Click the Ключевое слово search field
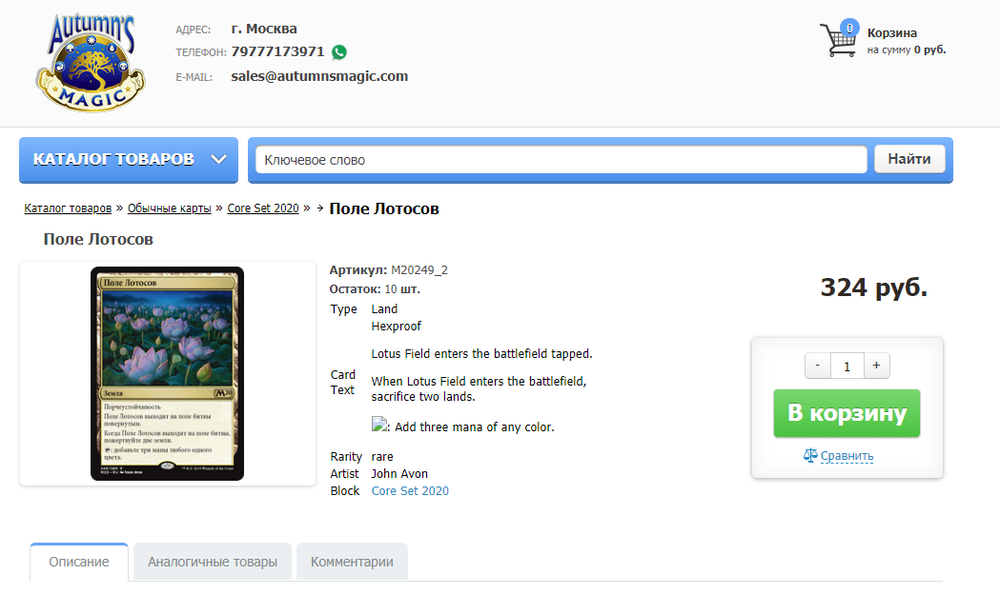Screen dimensions: 1000x595 click(x=560, y=160)
